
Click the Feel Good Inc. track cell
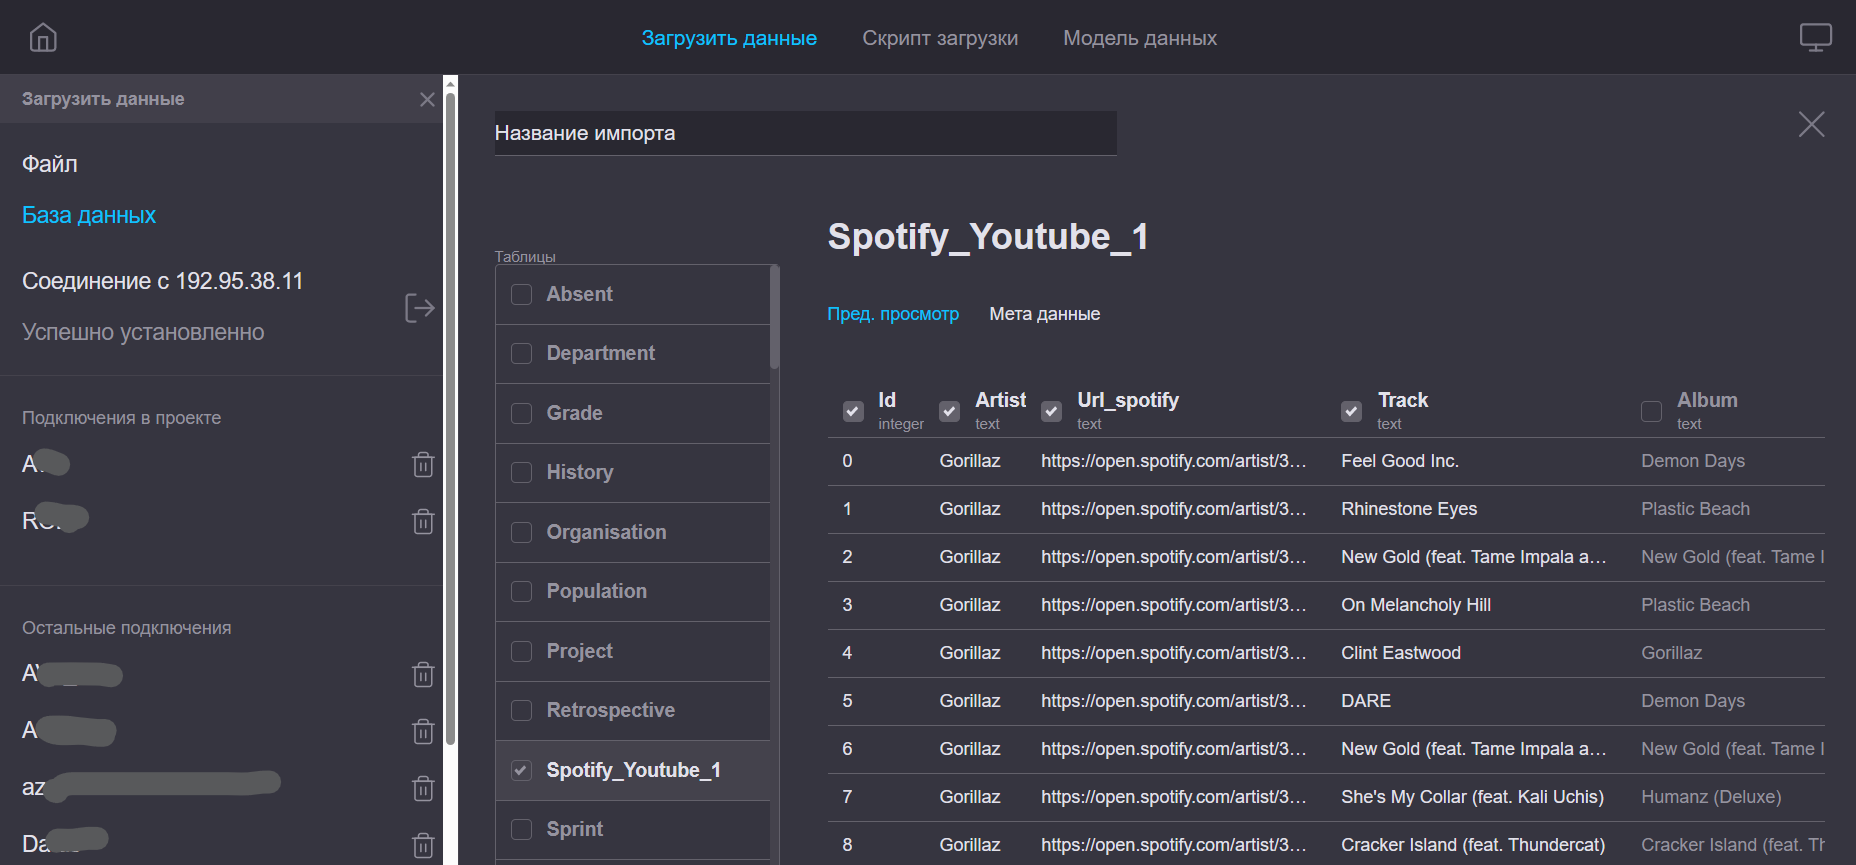1399,461
